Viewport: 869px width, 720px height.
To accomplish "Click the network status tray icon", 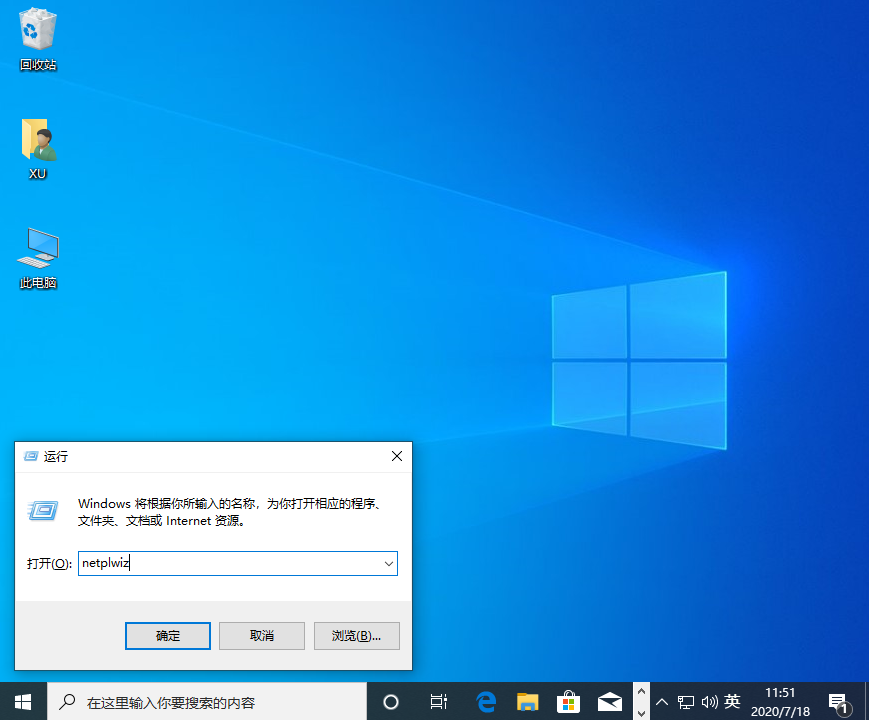I will tap(687, 701).
